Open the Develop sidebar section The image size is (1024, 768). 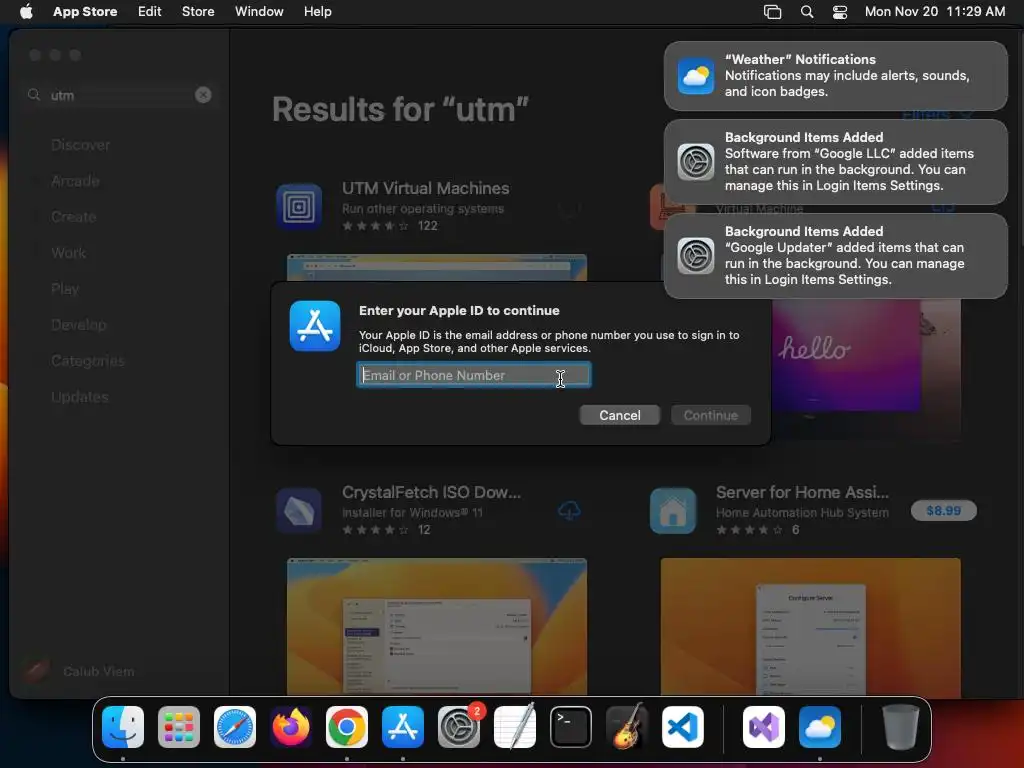tap(78, 325)
